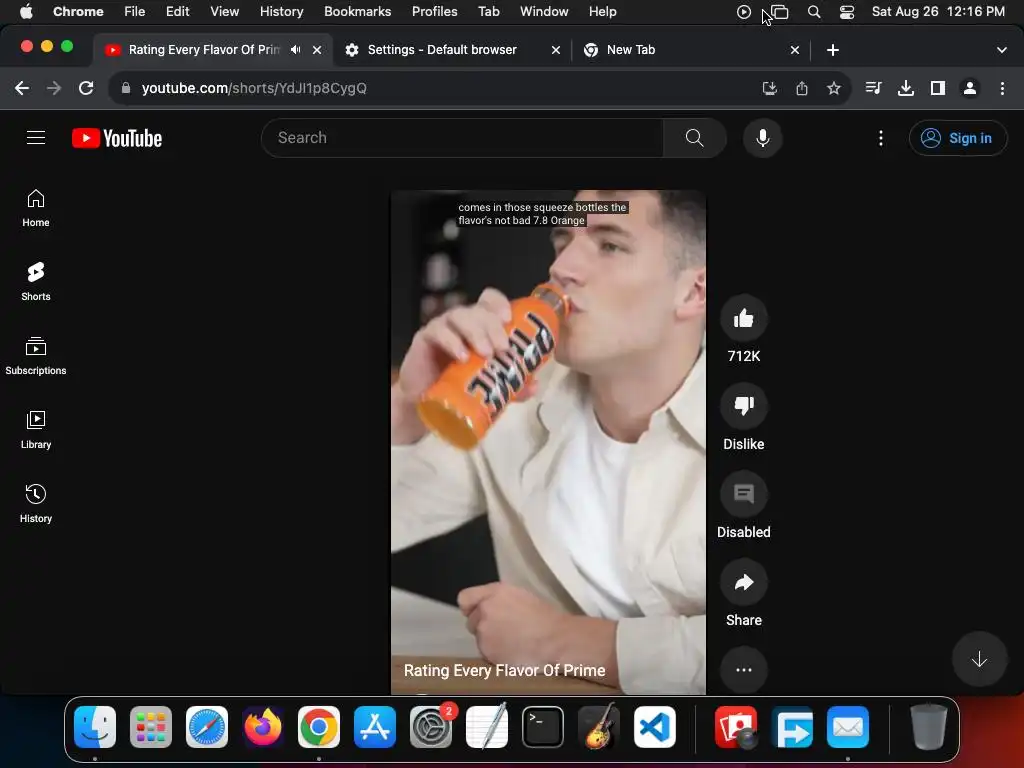The height and width of the screenshot is (768, 1024).
Task: Focus the YouTube Search field
Action: (x=462, y=138)
